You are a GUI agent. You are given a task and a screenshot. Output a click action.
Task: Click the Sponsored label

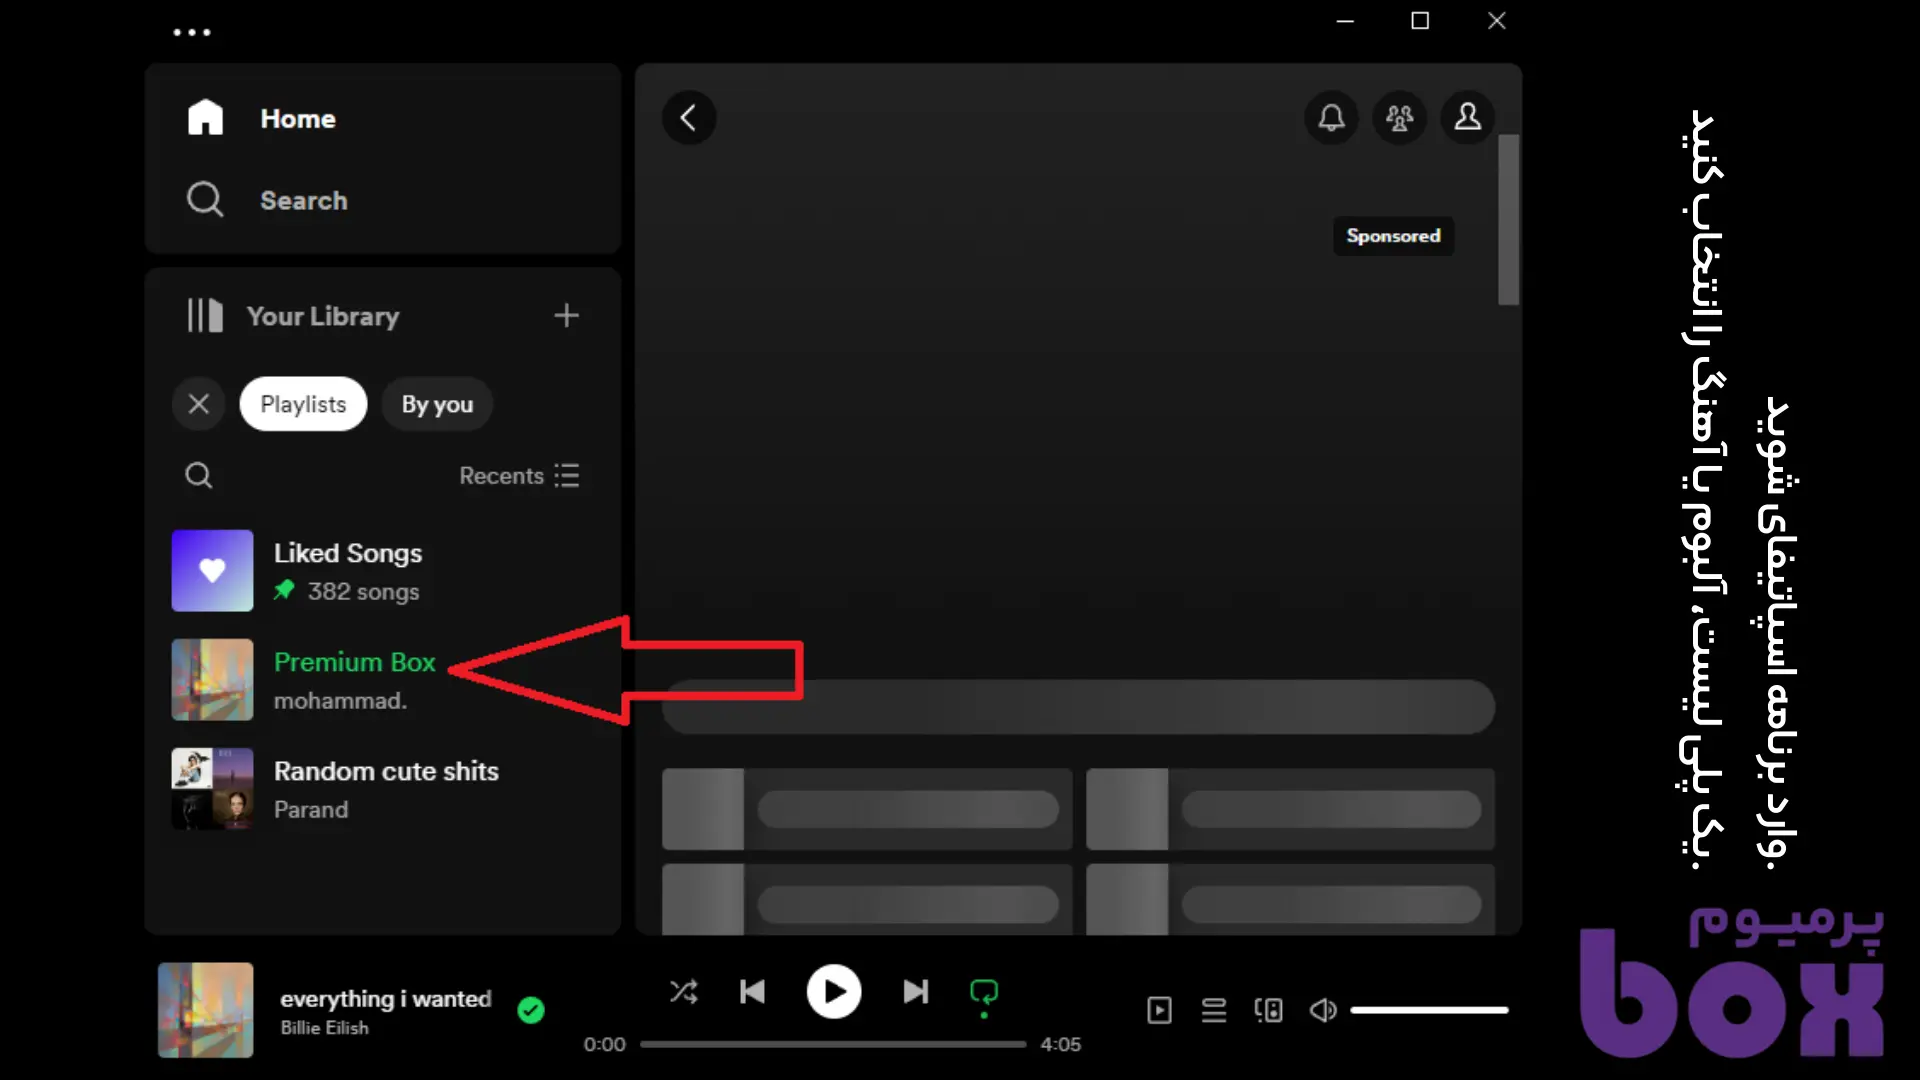coord(1393,236)
